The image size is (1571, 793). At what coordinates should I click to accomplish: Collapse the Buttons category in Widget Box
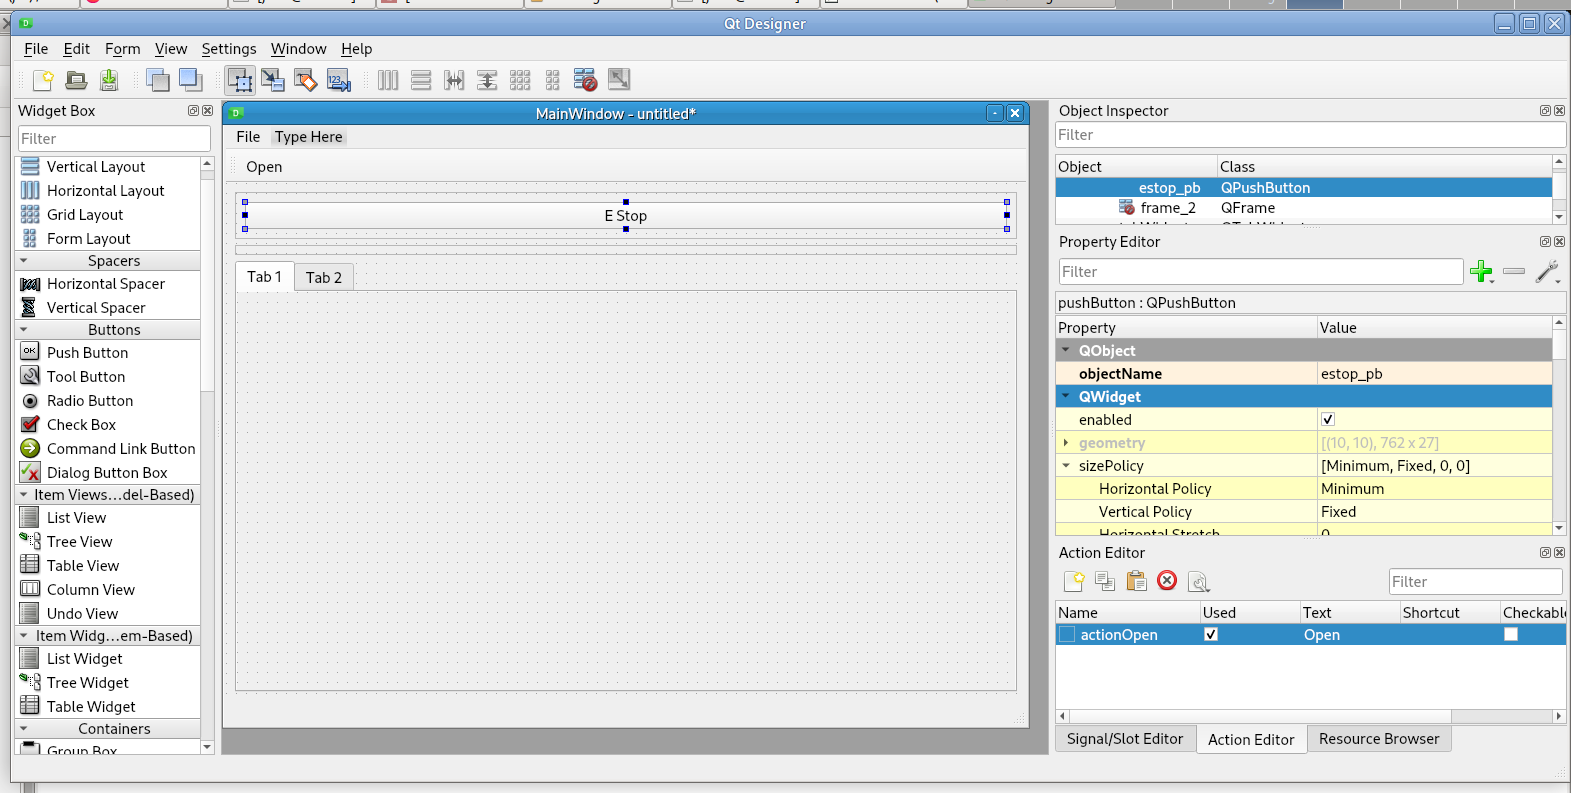tap(24, 330)
